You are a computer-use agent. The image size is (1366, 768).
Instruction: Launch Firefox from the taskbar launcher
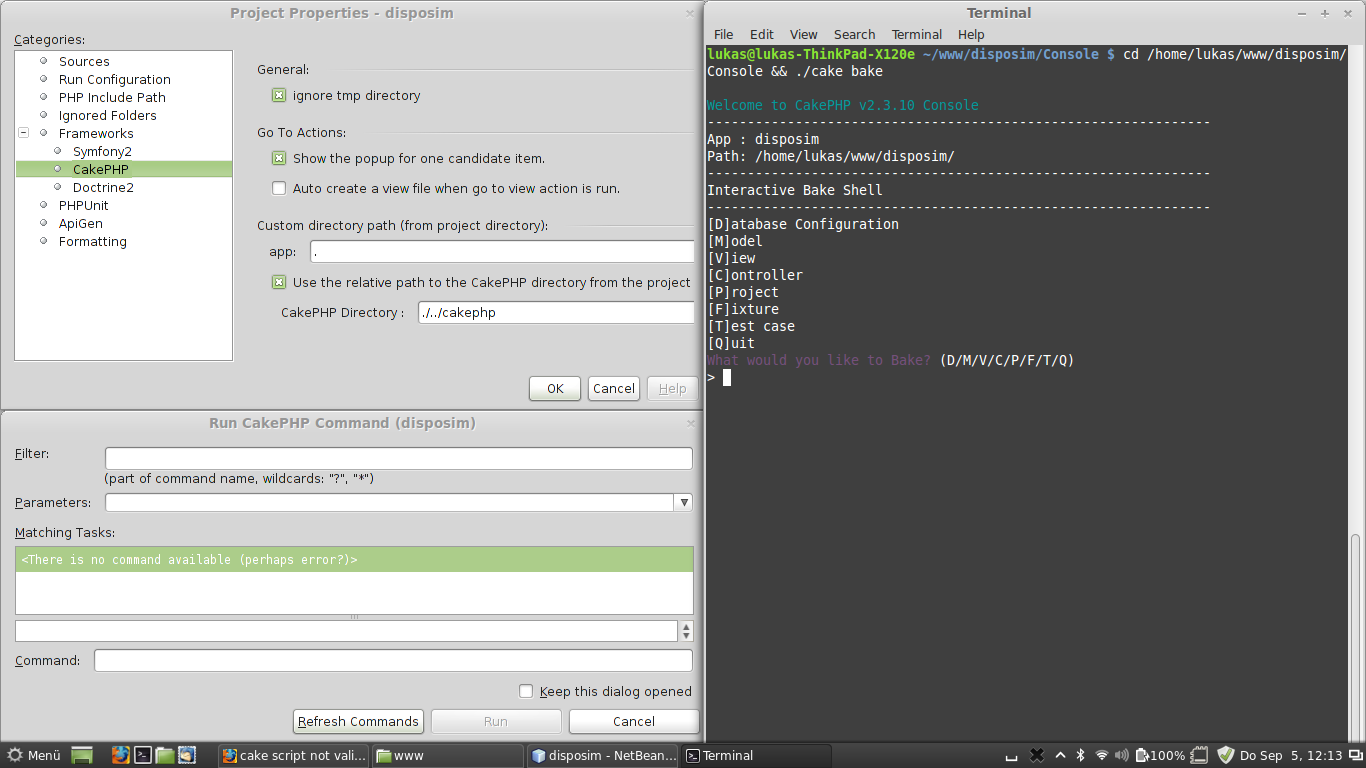121,755
